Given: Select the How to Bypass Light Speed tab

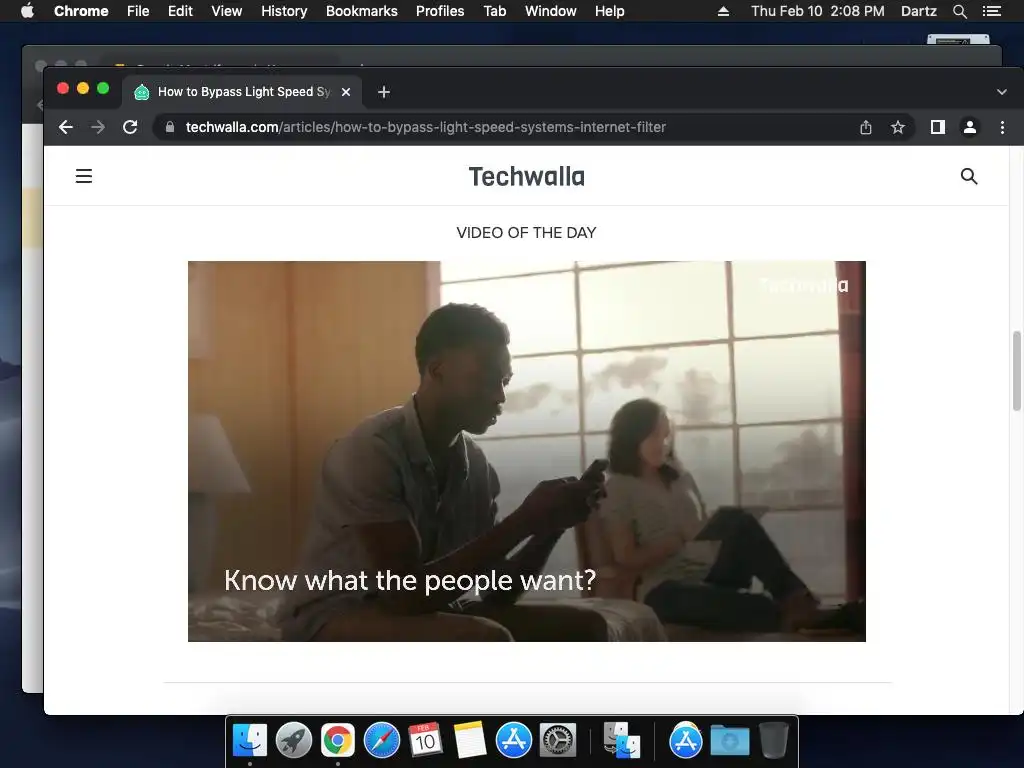Looking at the screenshot, I should [x=242, y=92].
